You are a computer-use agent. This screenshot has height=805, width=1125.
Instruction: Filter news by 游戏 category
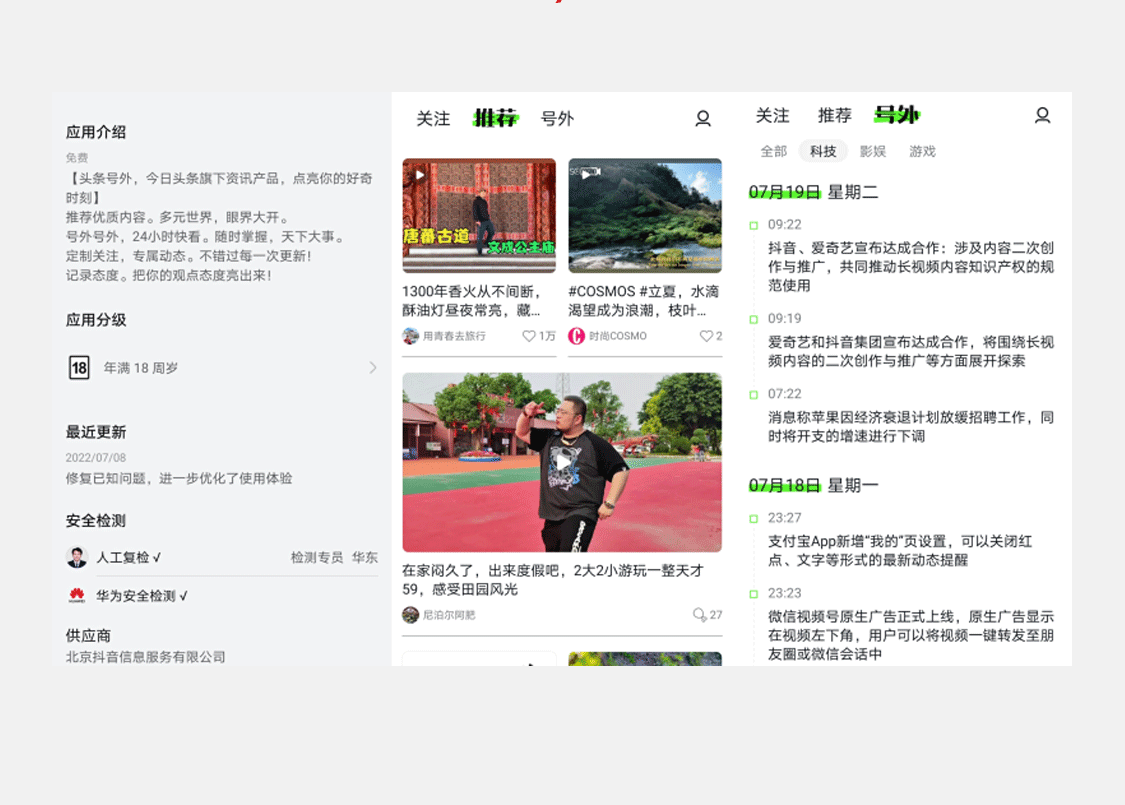[x=922, y=151]
